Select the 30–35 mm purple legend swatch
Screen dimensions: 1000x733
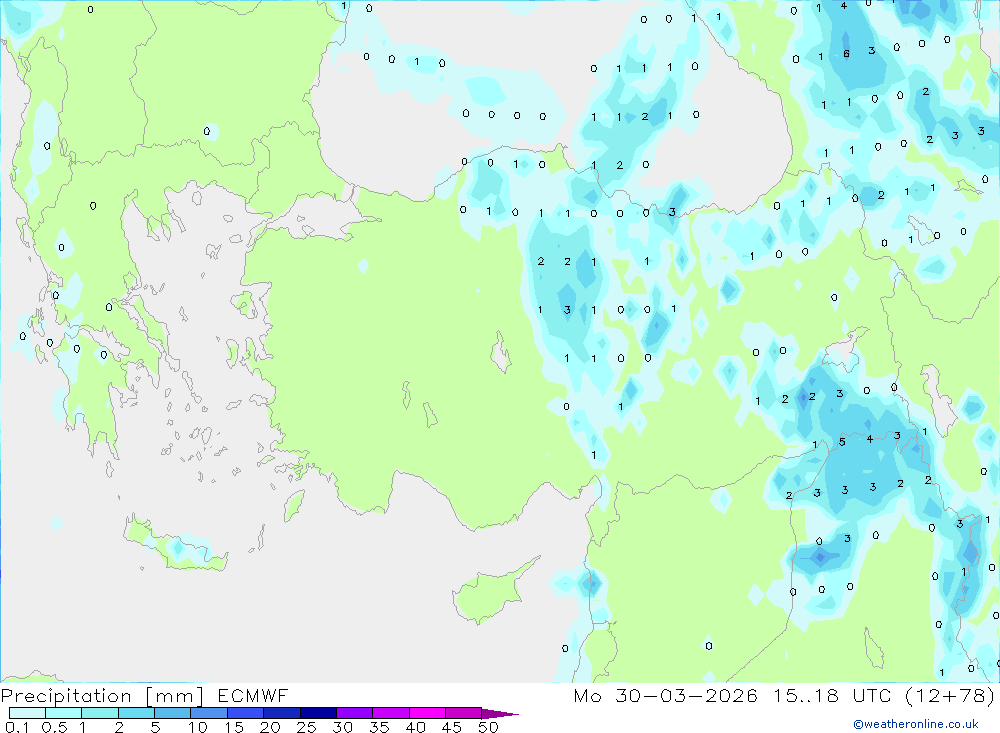pos(354,713)
